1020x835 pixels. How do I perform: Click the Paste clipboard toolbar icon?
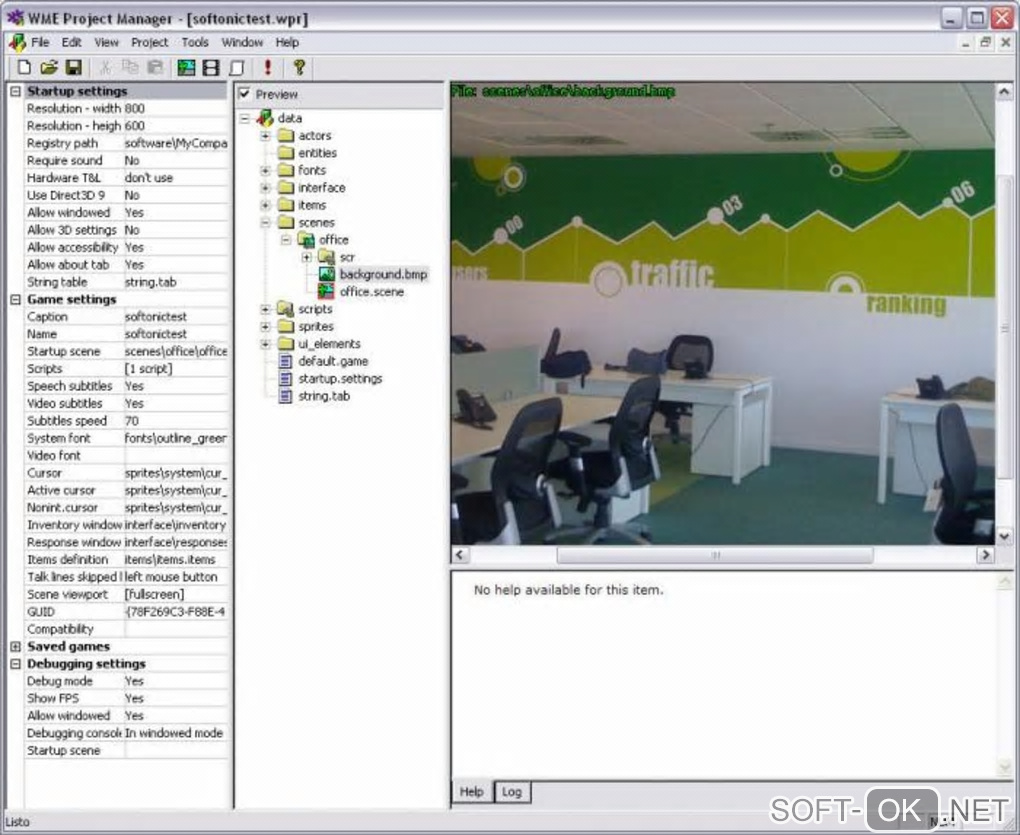pyautogui.click(x=155, y=67)
